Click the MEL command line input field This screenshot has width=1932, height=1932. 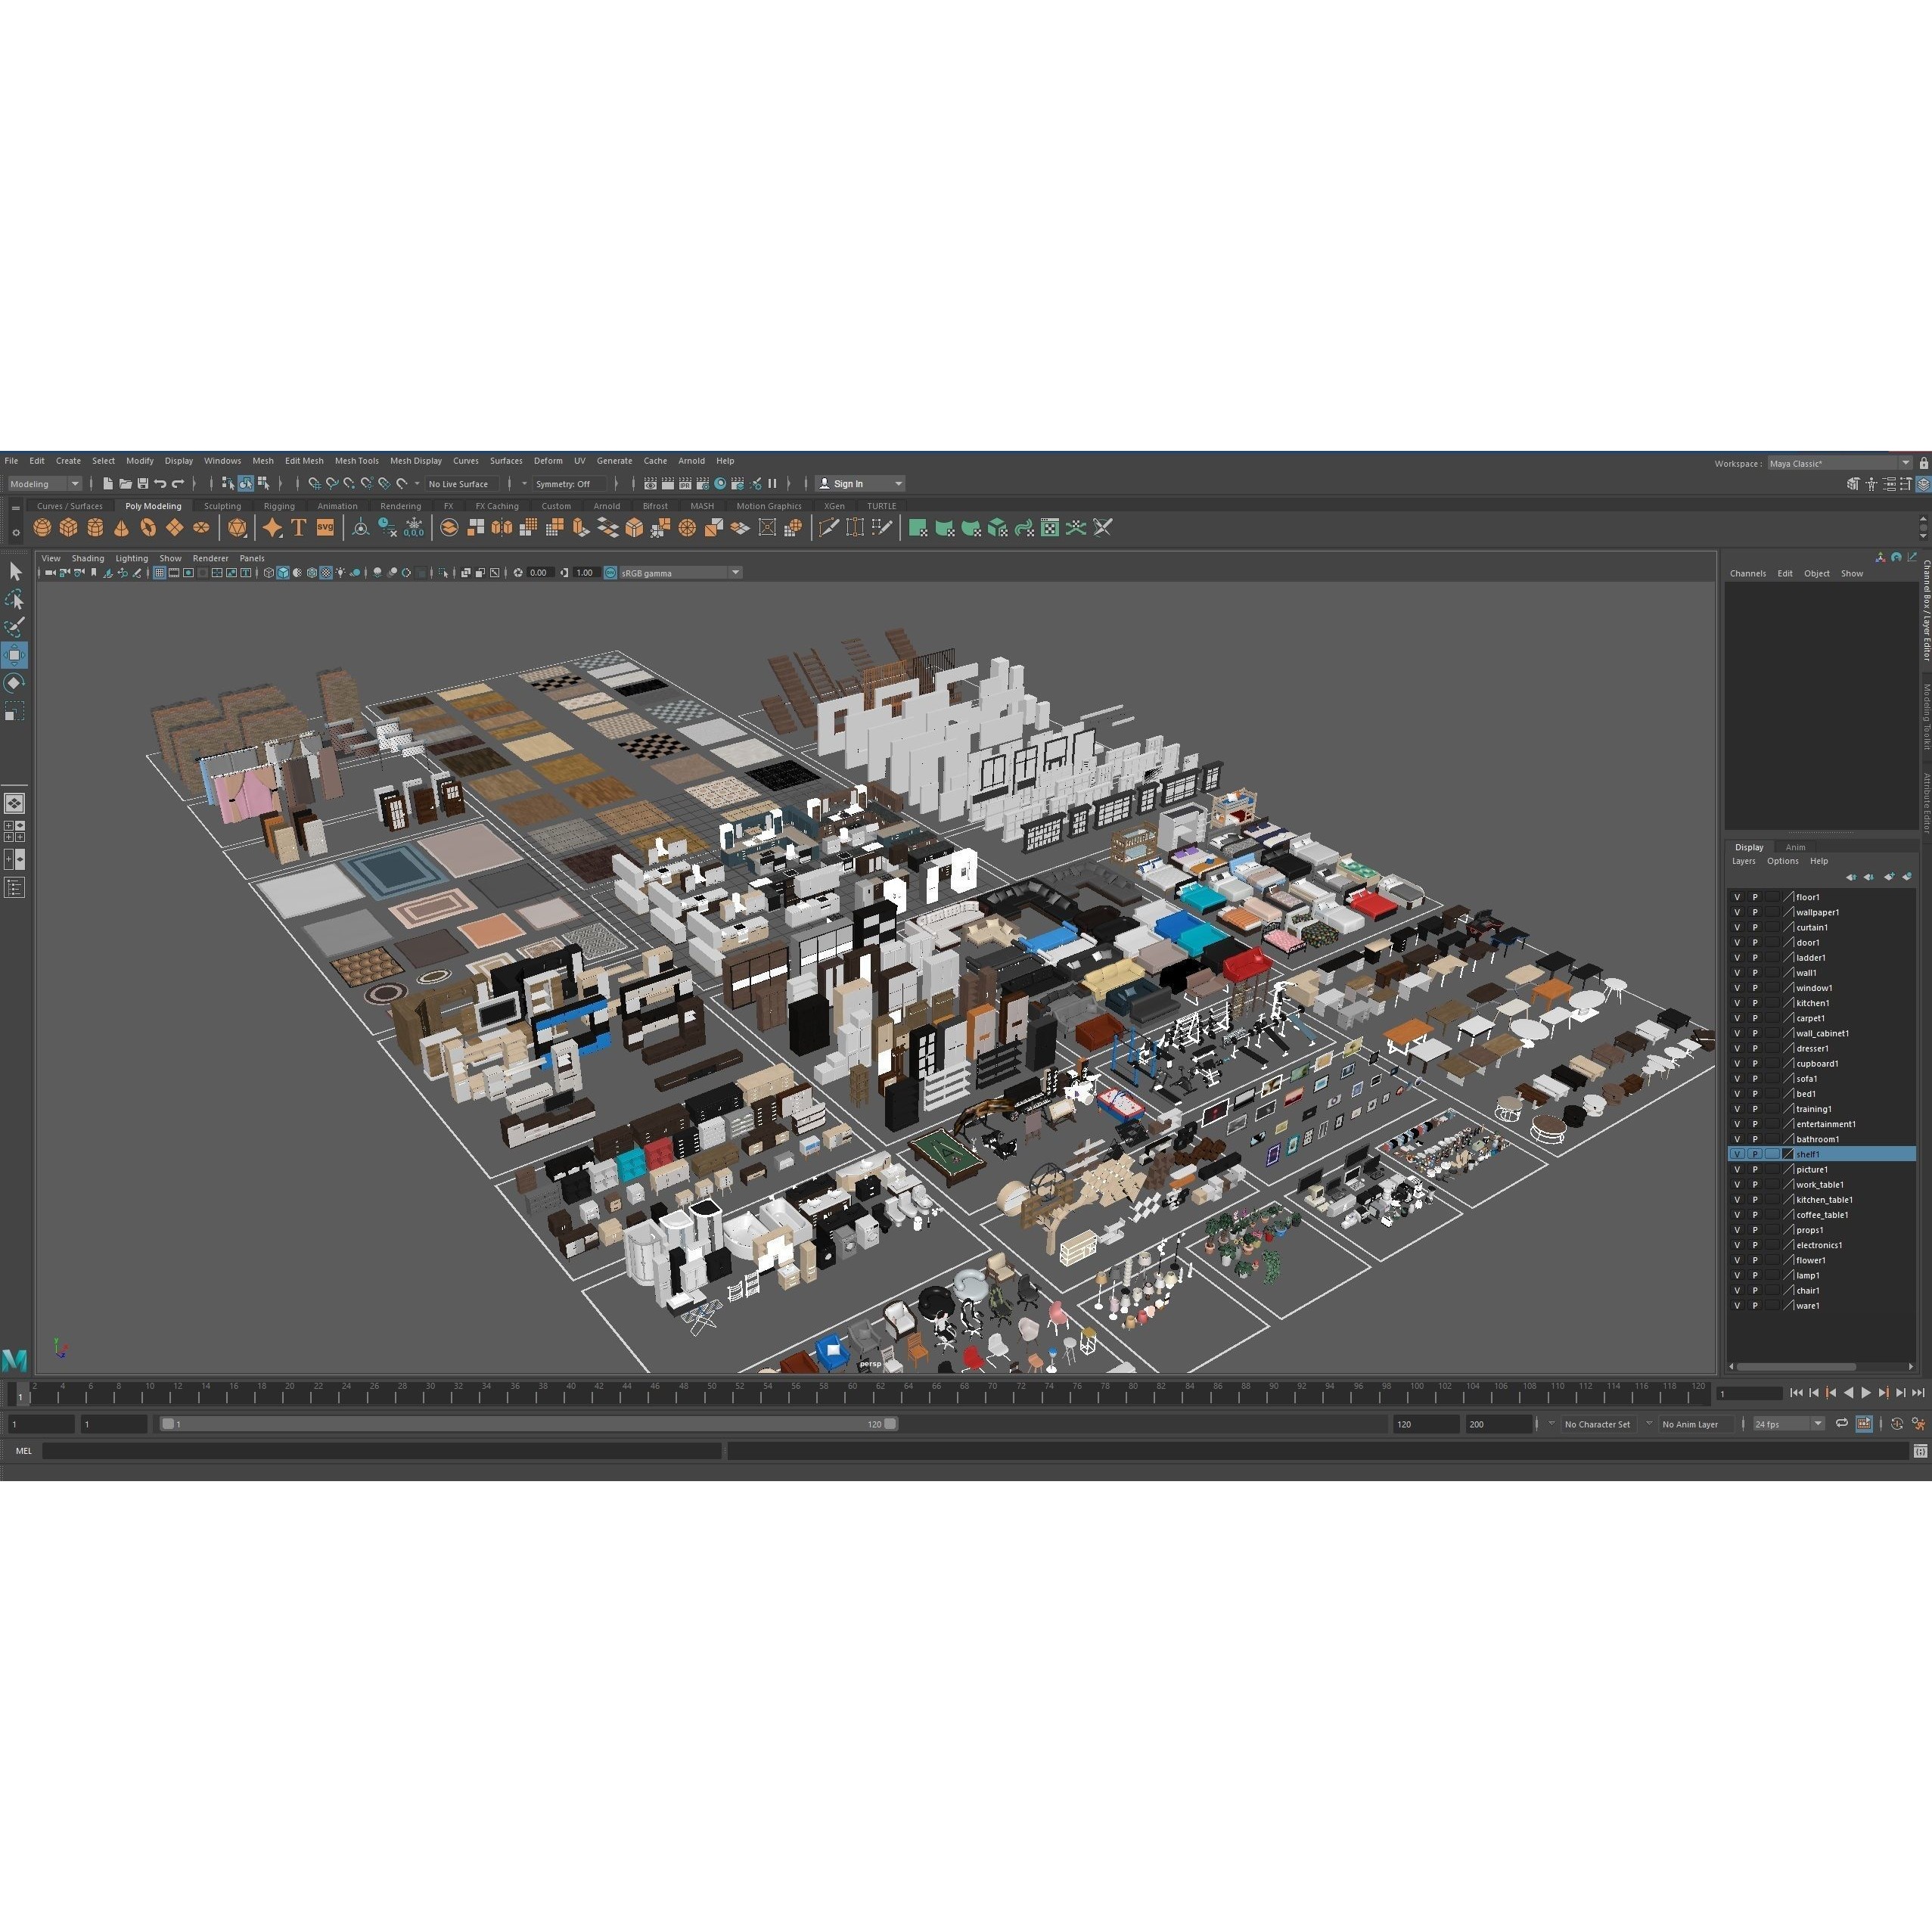380,1451
